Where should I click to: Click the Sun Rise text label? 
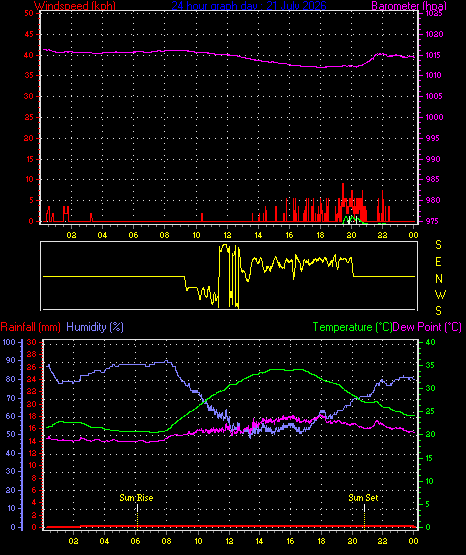pos(136,498)
